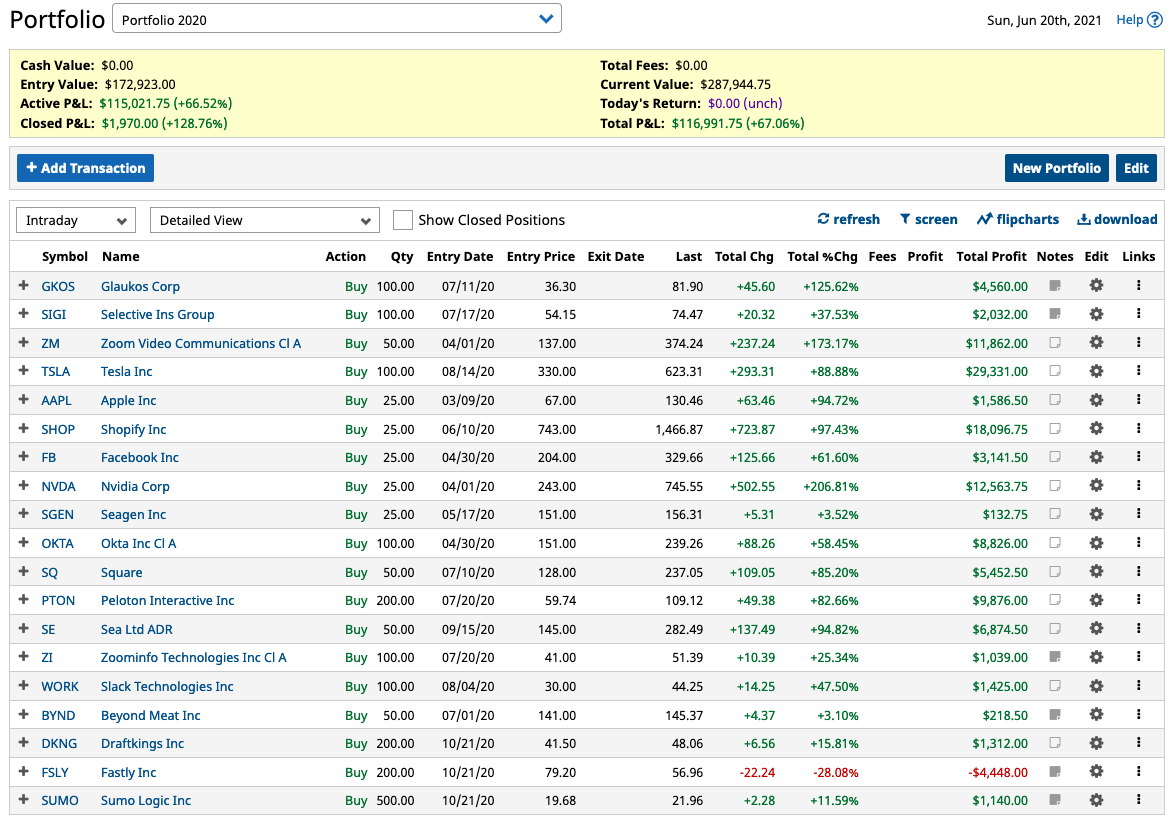The width and height of the screenshot is (1172, 821).
Task: Add a note for AAPL row
Action: pos(1055,399)
